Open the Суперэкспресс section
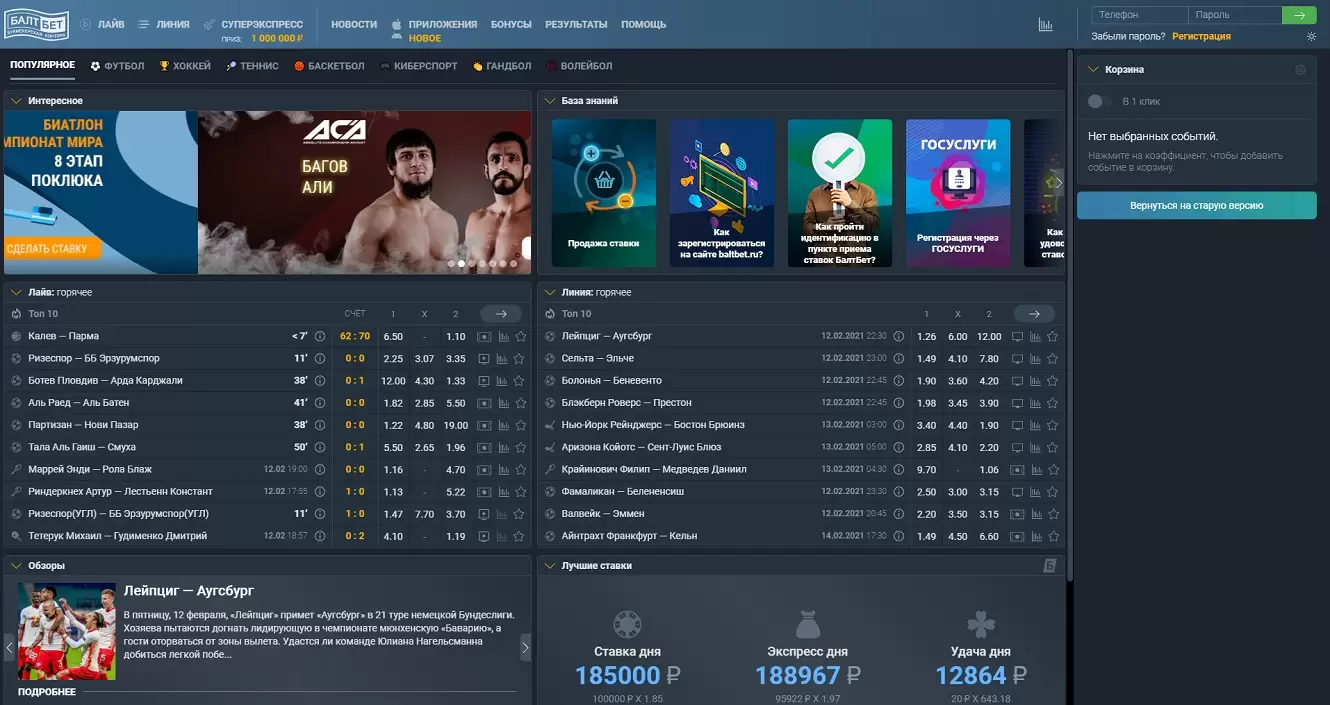This screenshot has width=1330, height=705. click(261, 24)
